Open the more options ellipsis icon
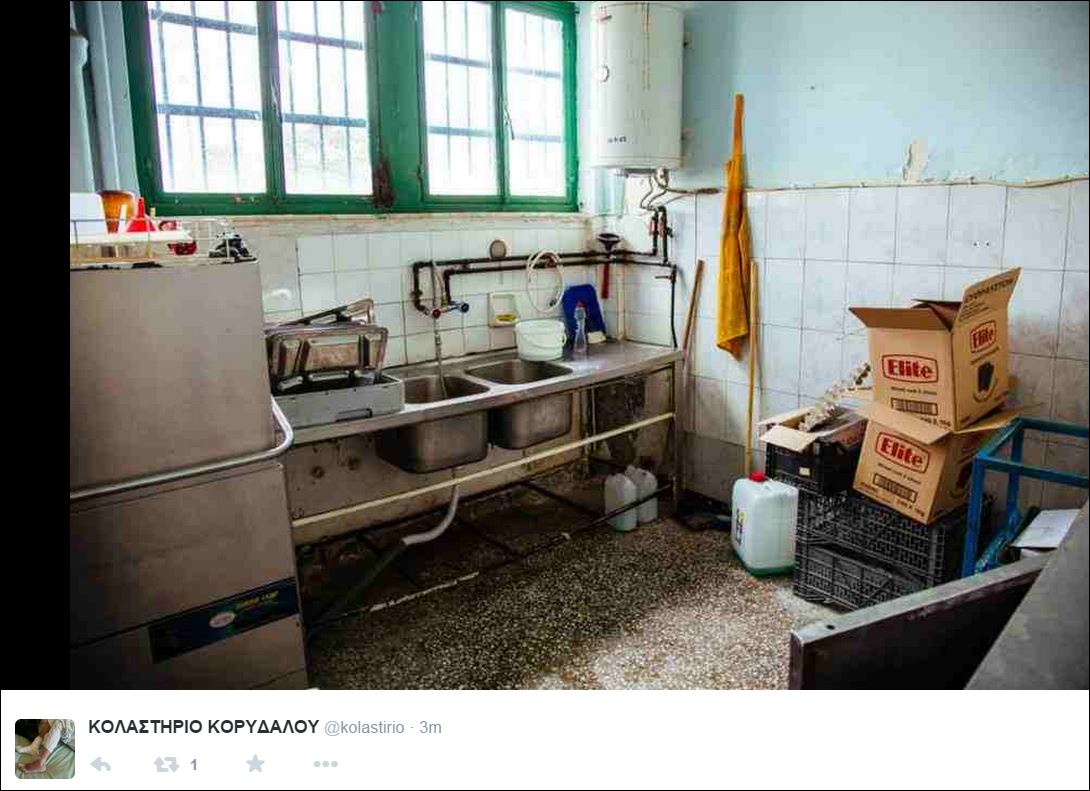The height and width of the screenshot is (791, 1090). pyautogui.click(x=325, y=764)
